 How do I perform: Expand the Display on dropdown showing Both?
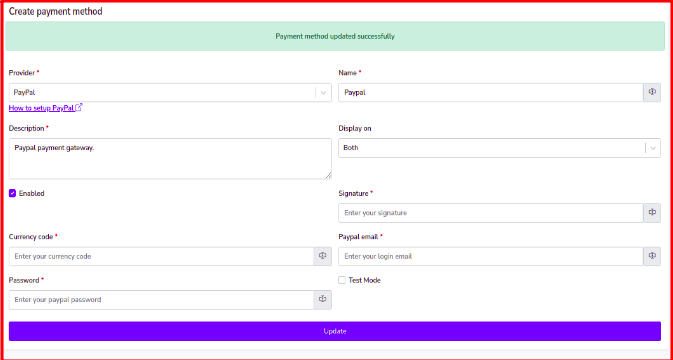click(x=499, y=148)
